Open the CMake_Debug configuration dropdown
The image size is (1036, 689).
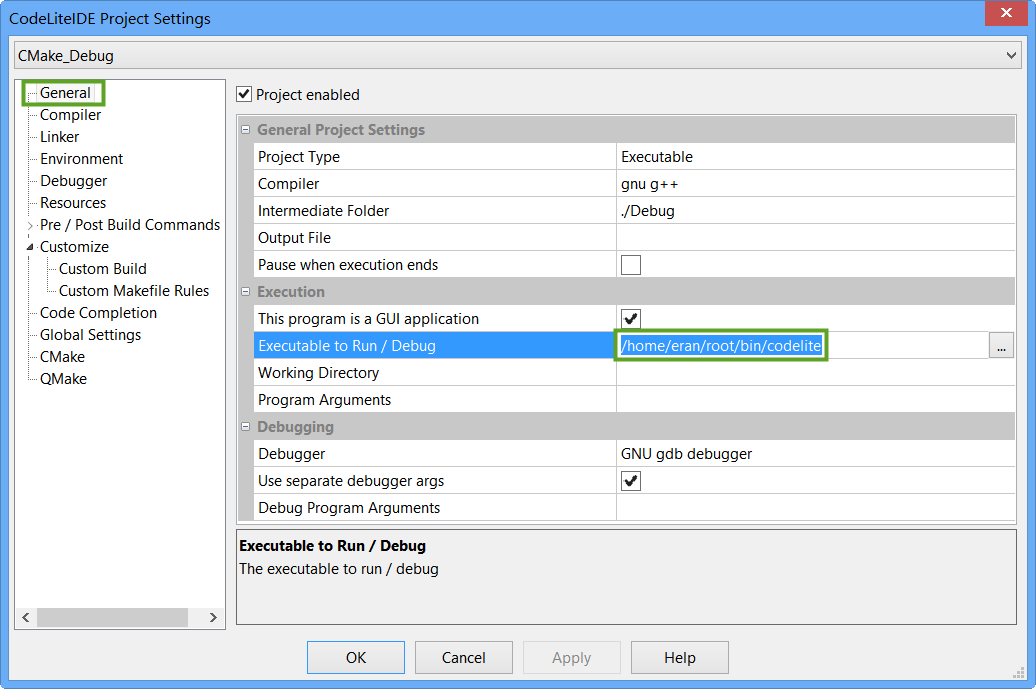pos(517,55)
